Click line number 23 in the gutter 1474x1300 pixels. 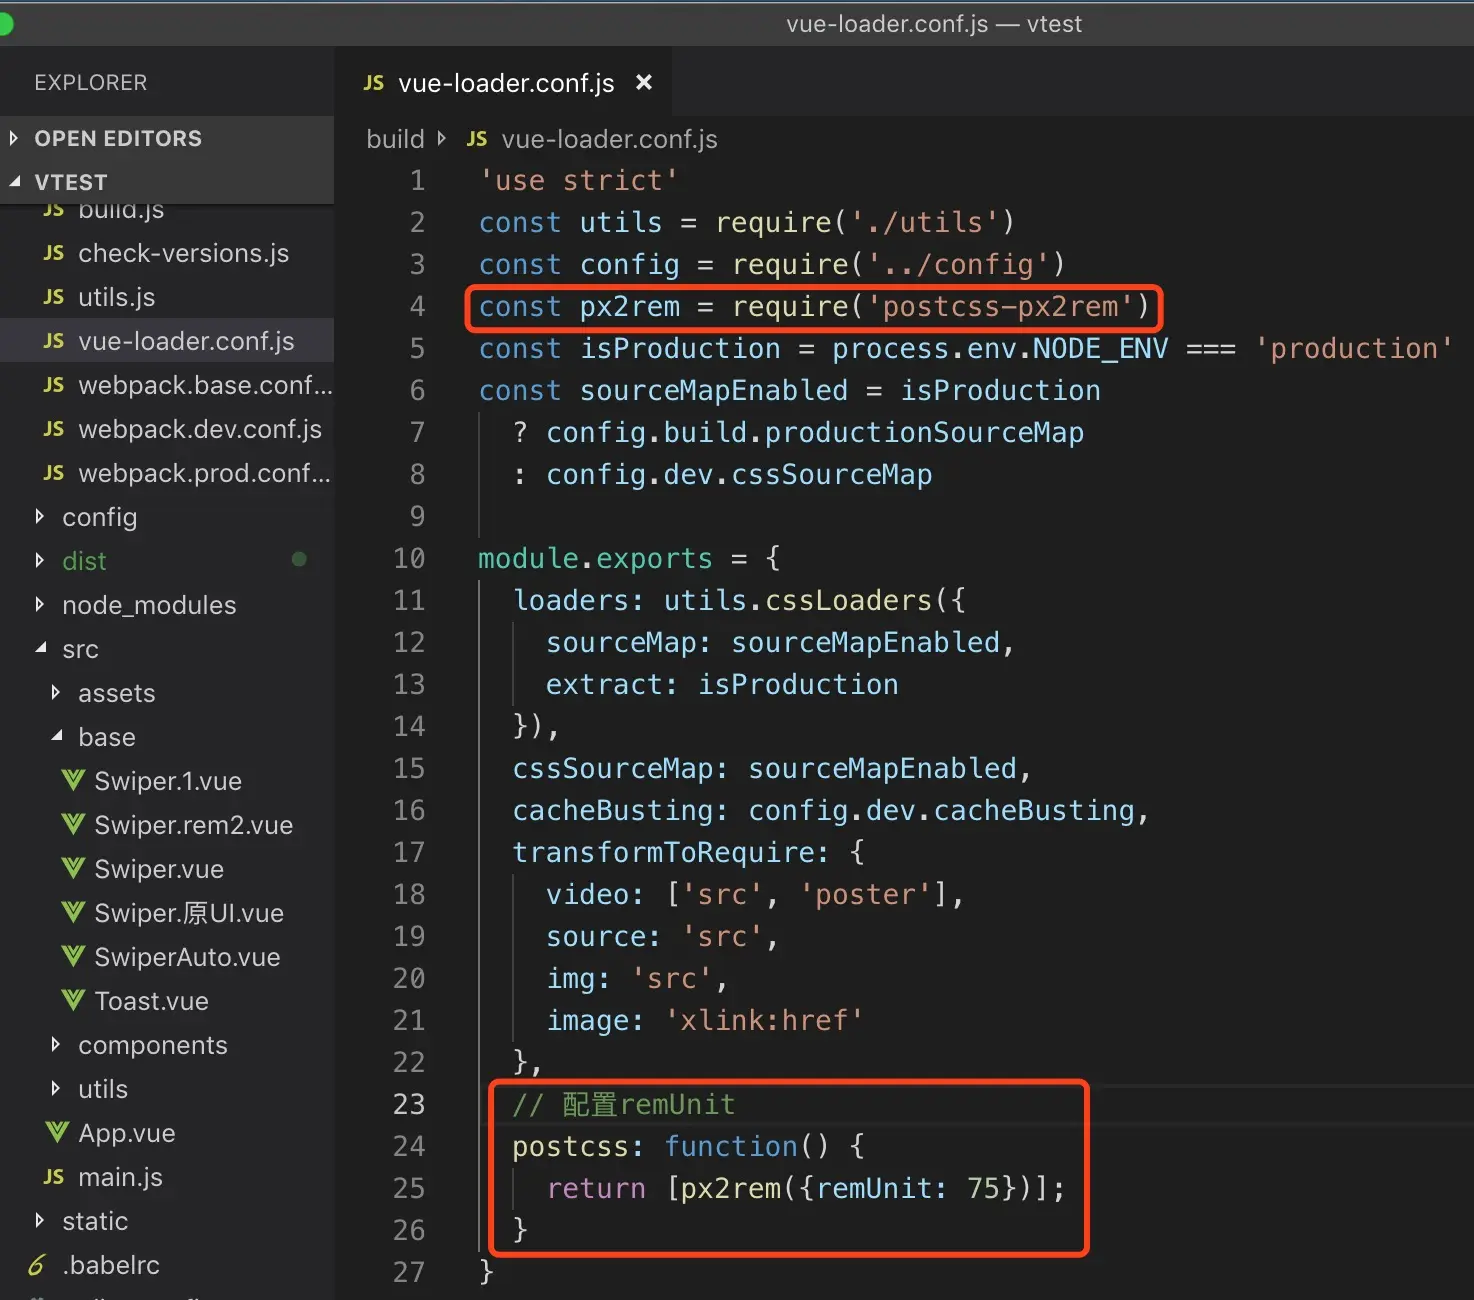pyautogui.click(x=409, y=1105)
